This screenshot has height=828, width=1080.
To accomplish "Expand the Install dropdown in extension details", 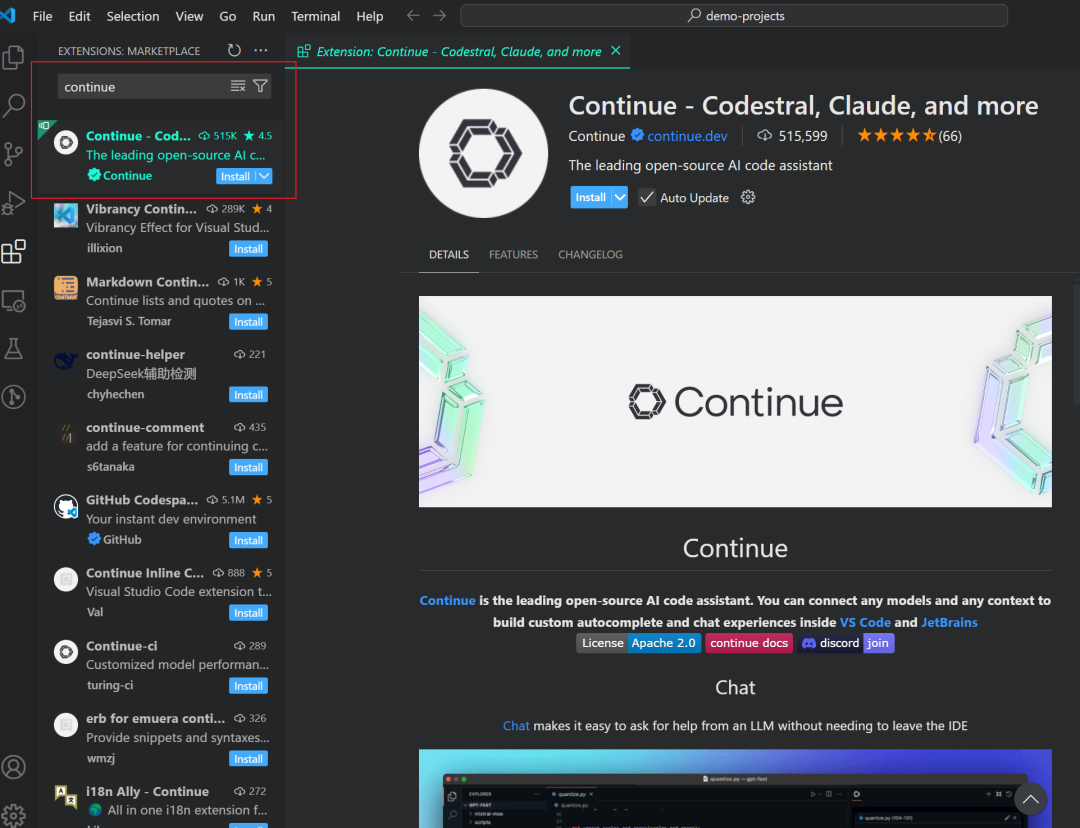I will tap(620, 197).
